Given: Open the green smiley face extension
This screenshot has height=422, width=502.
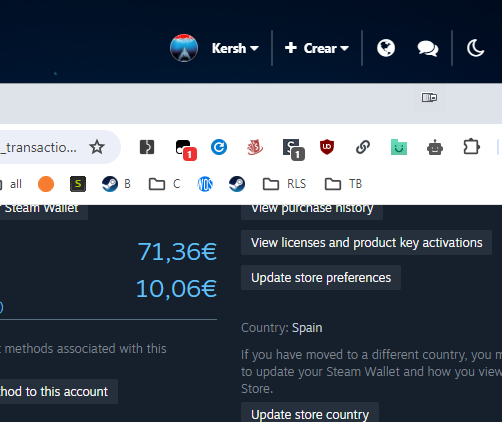Looking at the screenshot, I should tap(399, 147).
